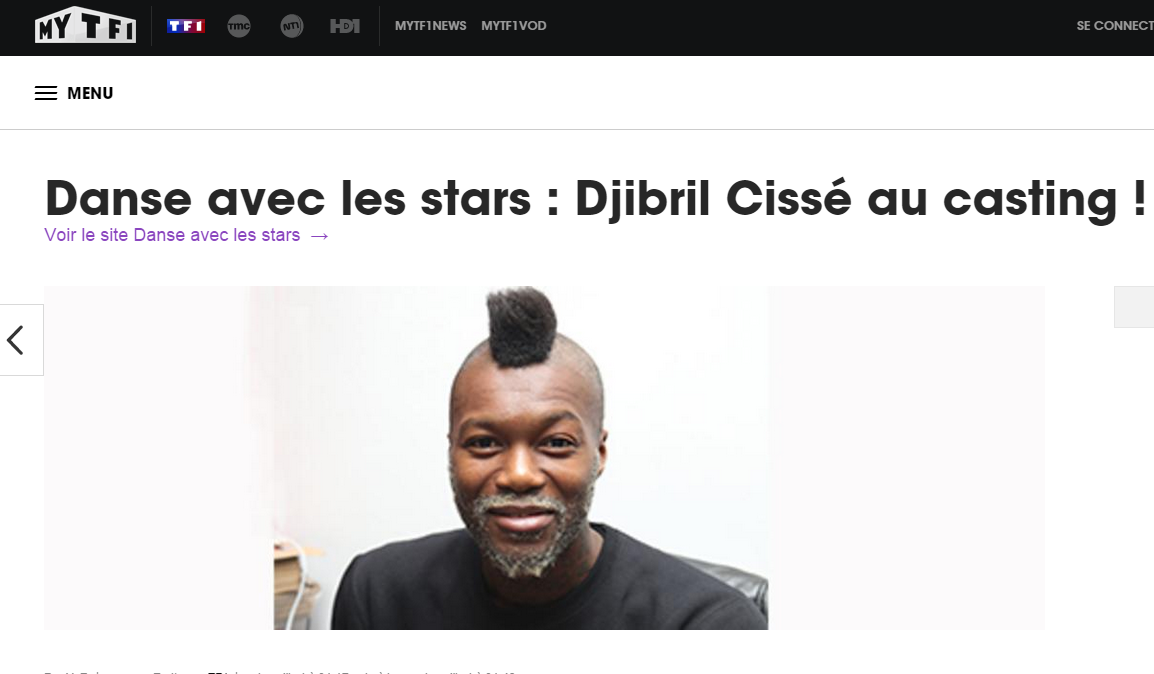The image size is (1154, 674).
Task: Select the NT1 channel icon
Action: click(291, 26)
